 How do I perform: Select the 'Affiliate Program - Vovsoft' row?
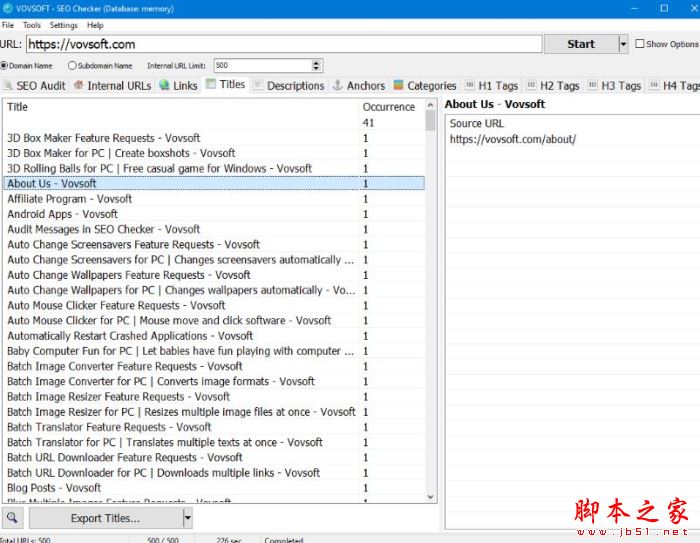coord(214,199)
